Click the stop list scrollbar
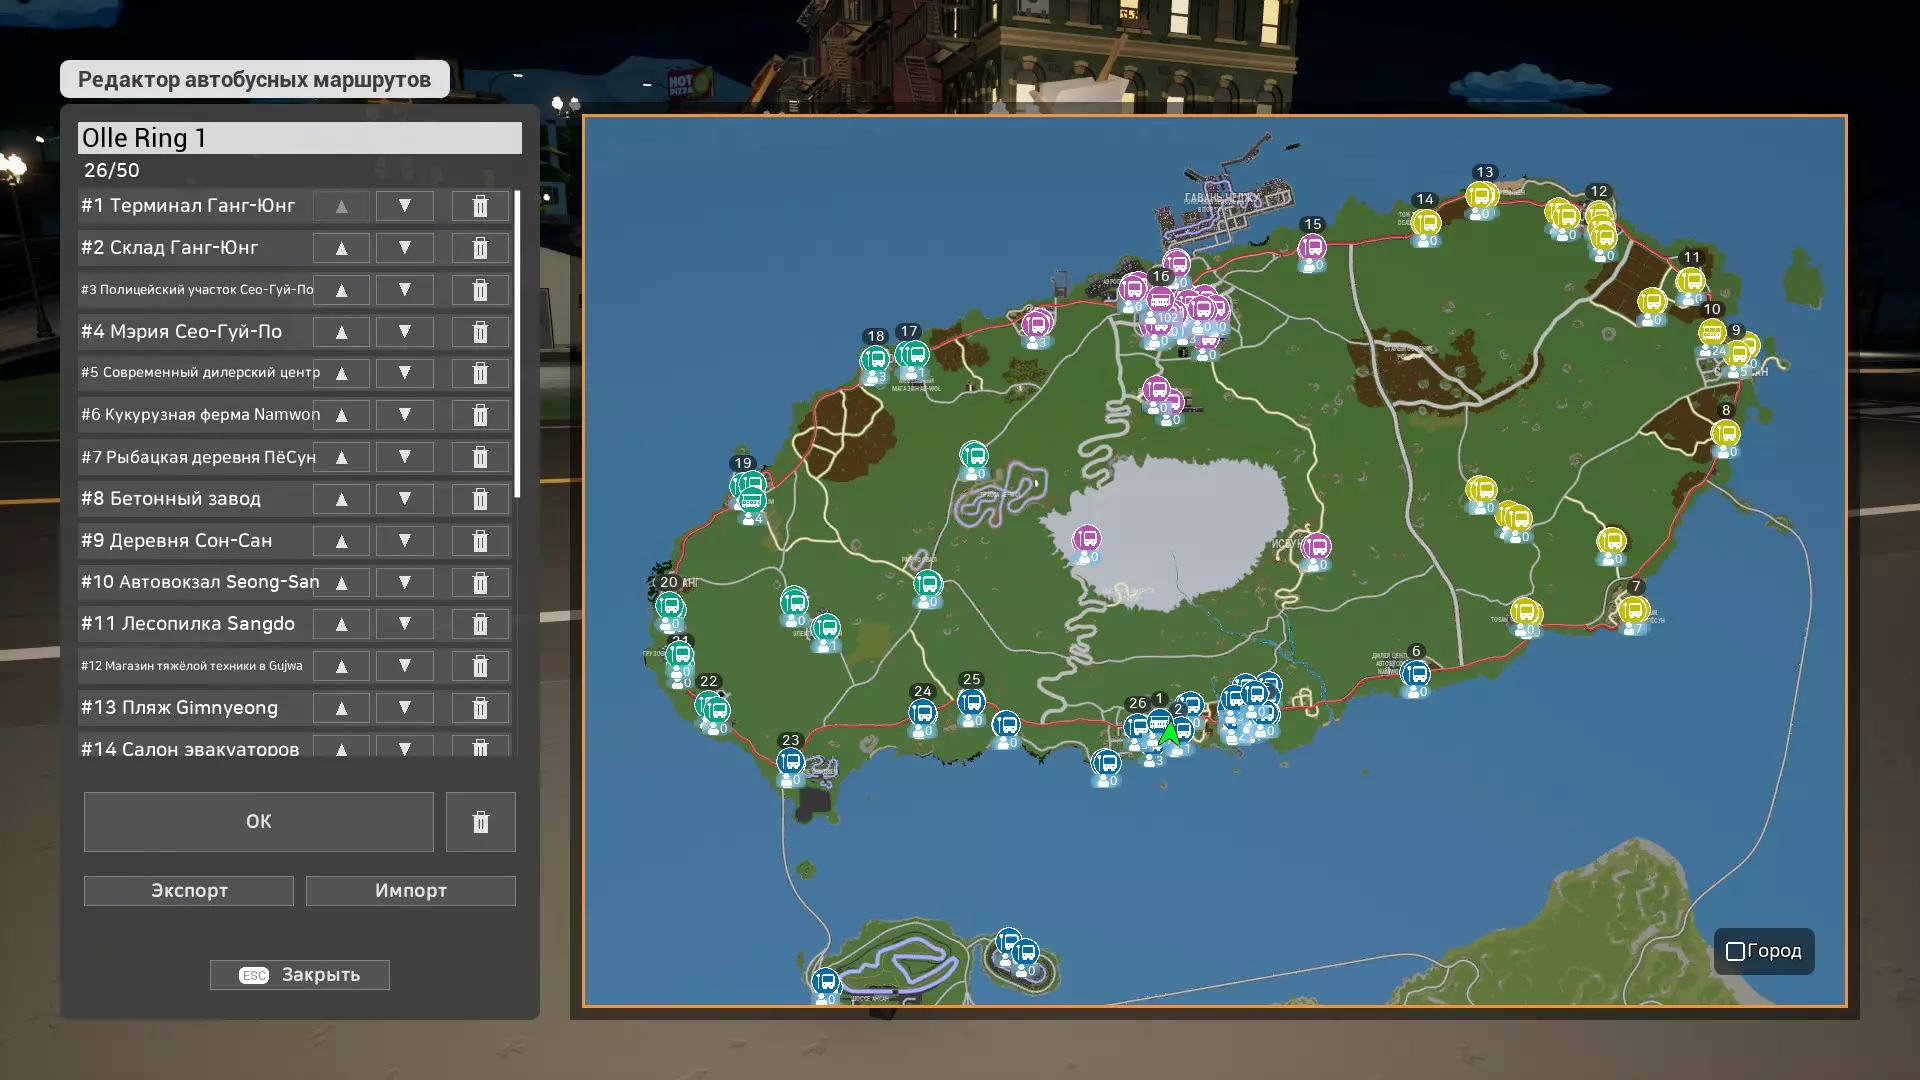Image resolution: width=1920 pixels, height=1080 pixels. coord(517,345)
